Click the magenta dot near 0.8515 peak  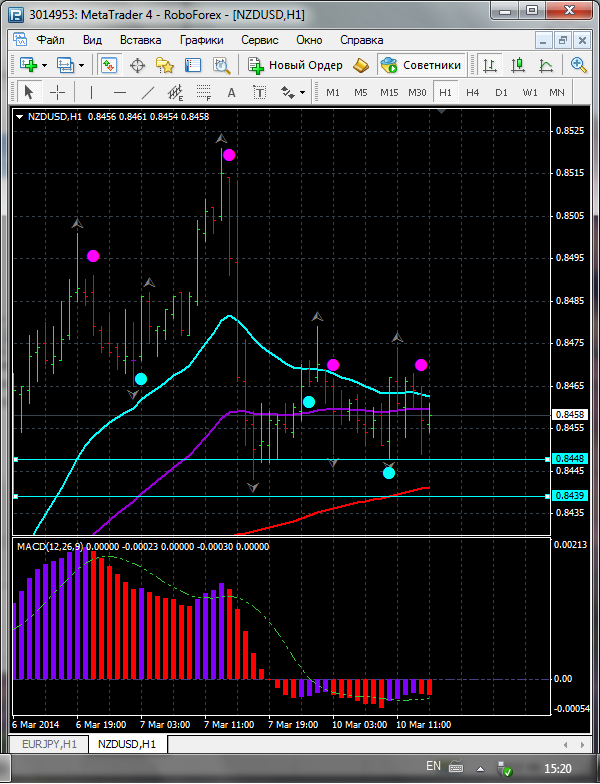229,155
